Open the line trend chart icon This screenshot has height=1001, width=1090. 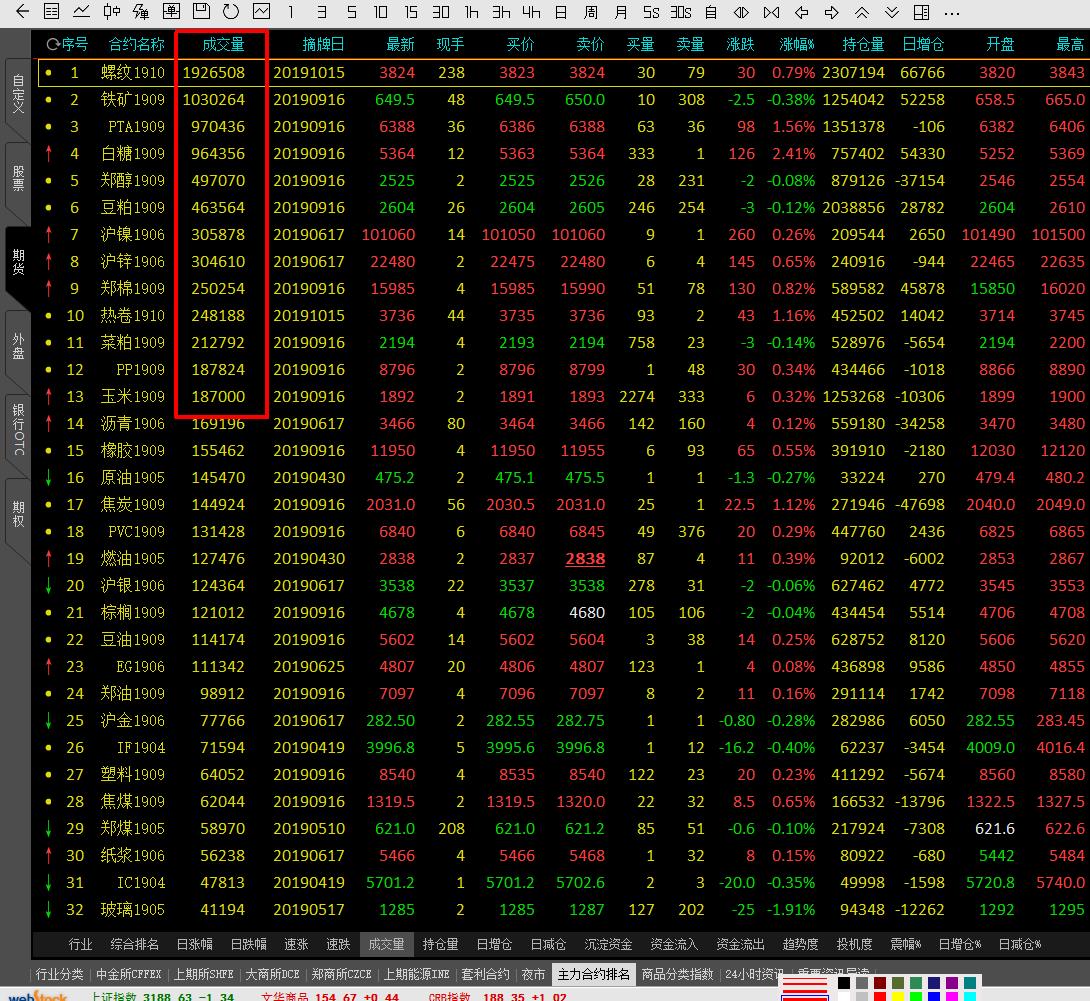tap(81, 12)
